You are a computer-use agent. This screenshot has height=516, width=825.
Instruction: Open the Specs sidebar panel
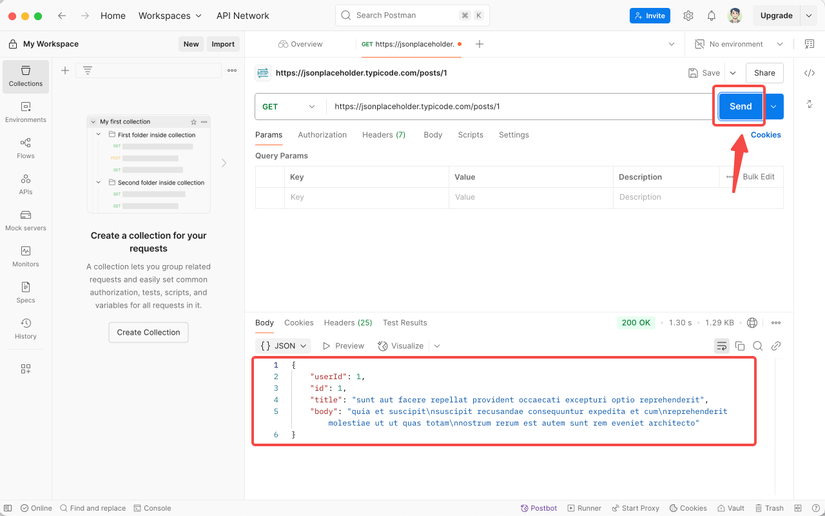[x=25, y=293]
